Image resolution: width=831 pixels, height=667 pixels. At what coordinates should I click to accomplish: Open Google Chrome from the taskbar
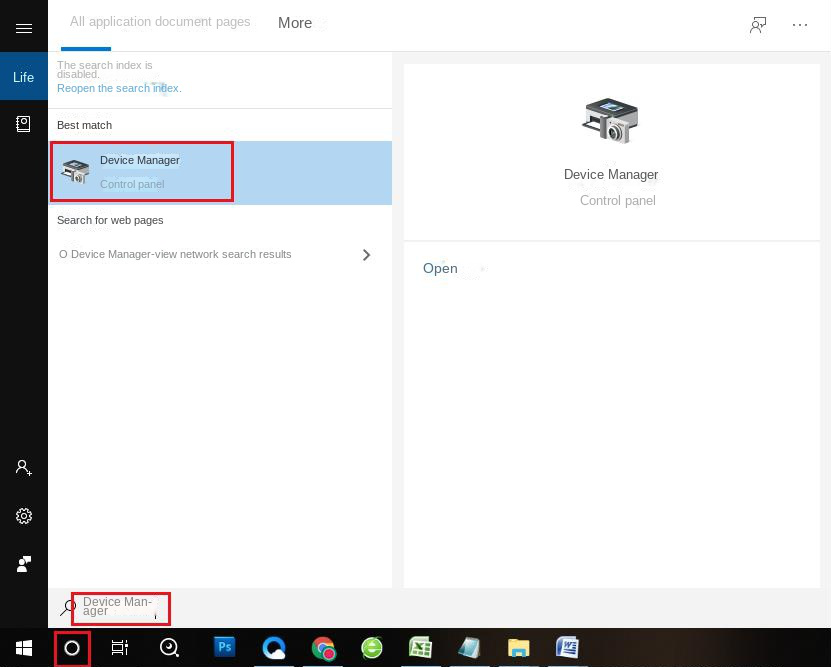pyautogui.click(x=323, y=648)
